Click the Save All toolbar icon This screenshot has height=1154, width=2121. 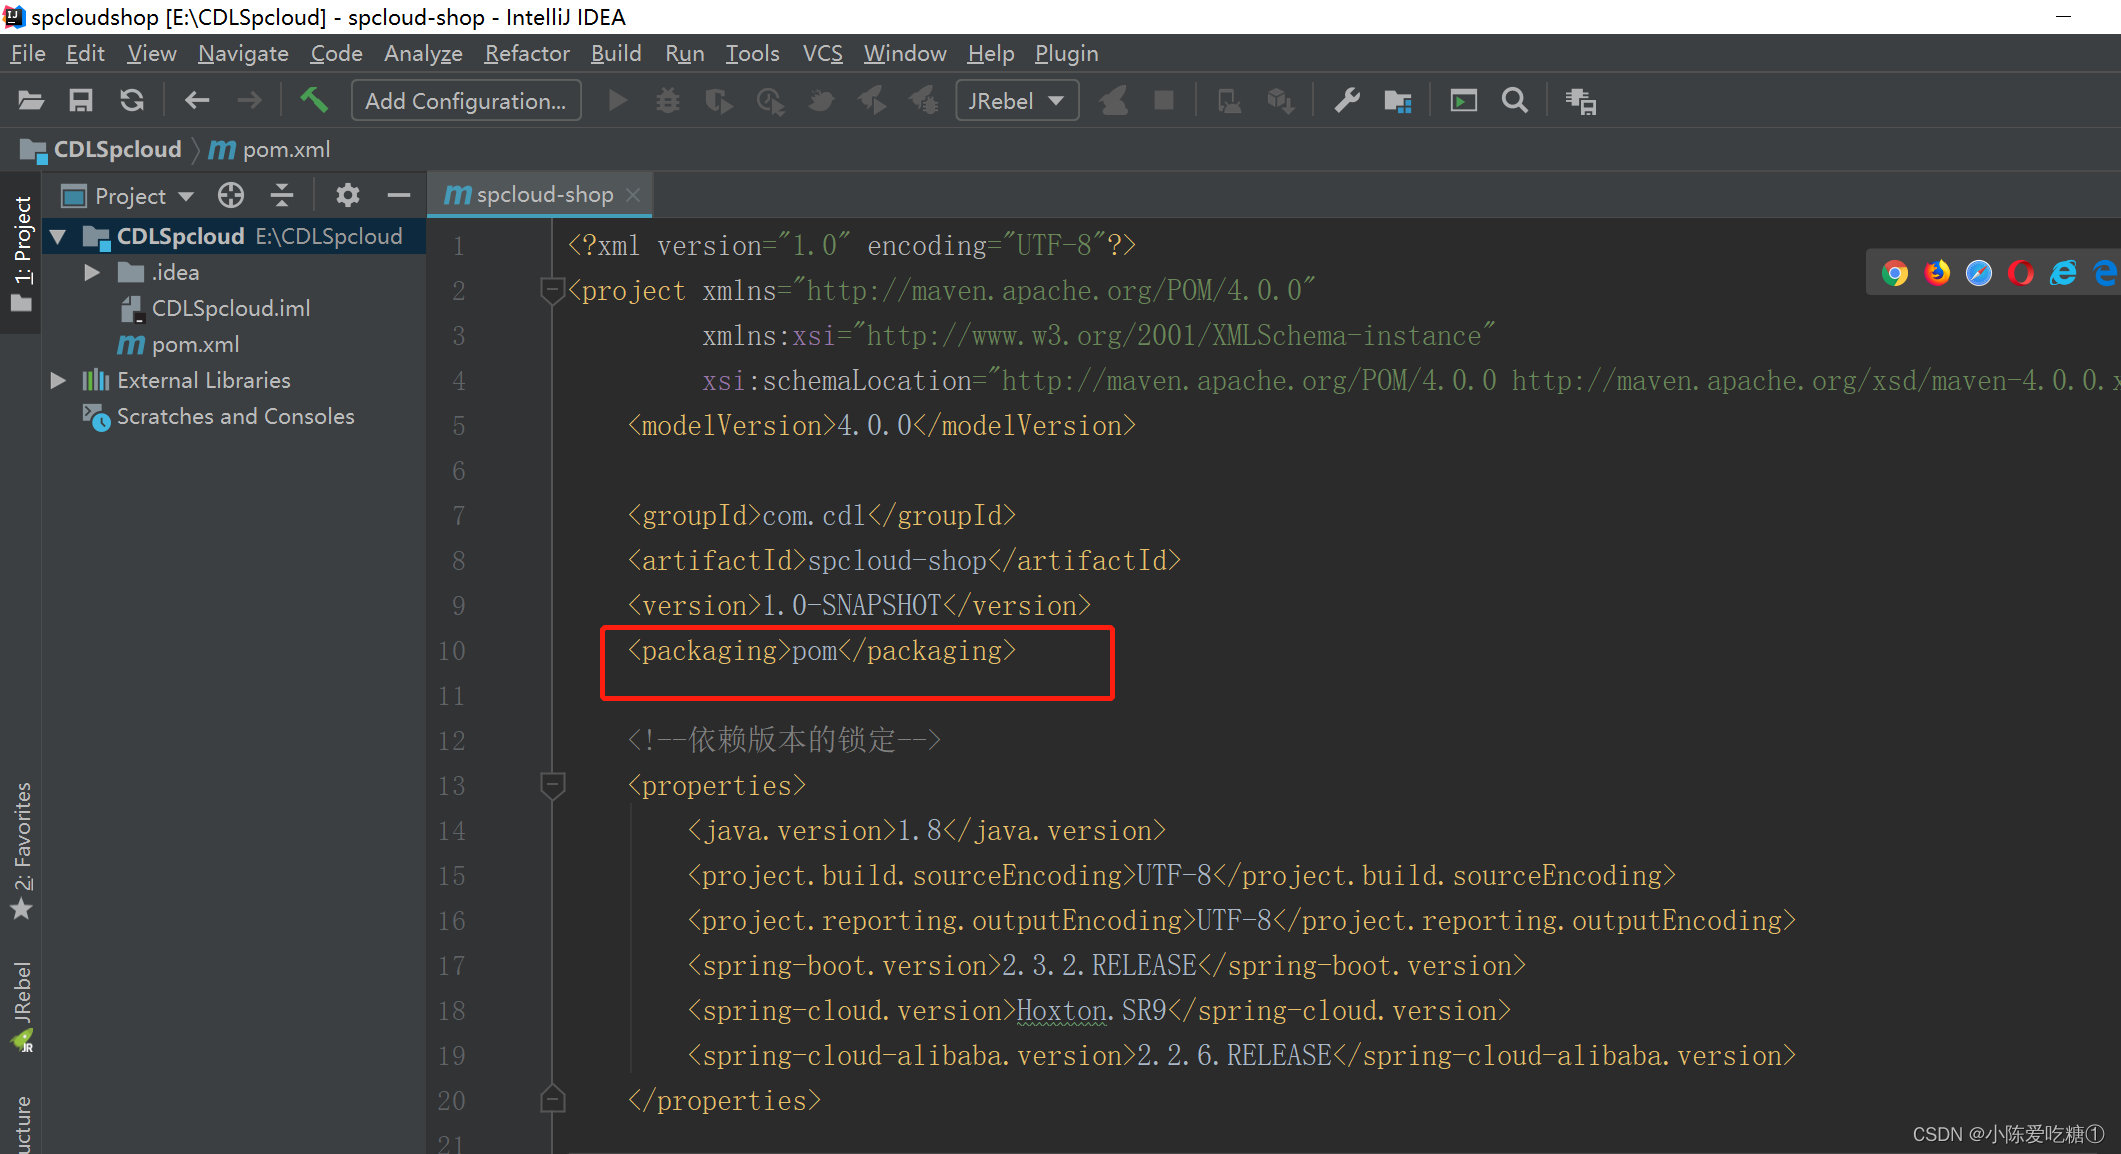[x=80, y=100]
